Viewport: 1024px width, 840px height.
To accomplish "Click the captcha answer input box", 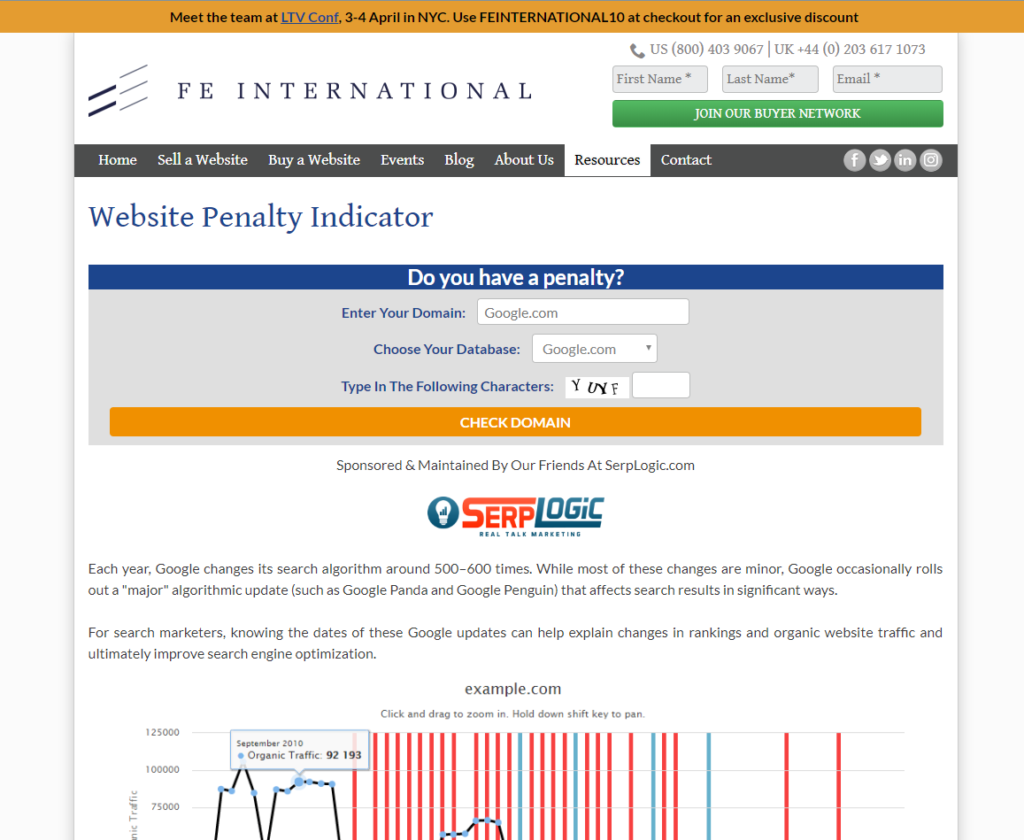I will pyautogui.click(x=661, y=385).
